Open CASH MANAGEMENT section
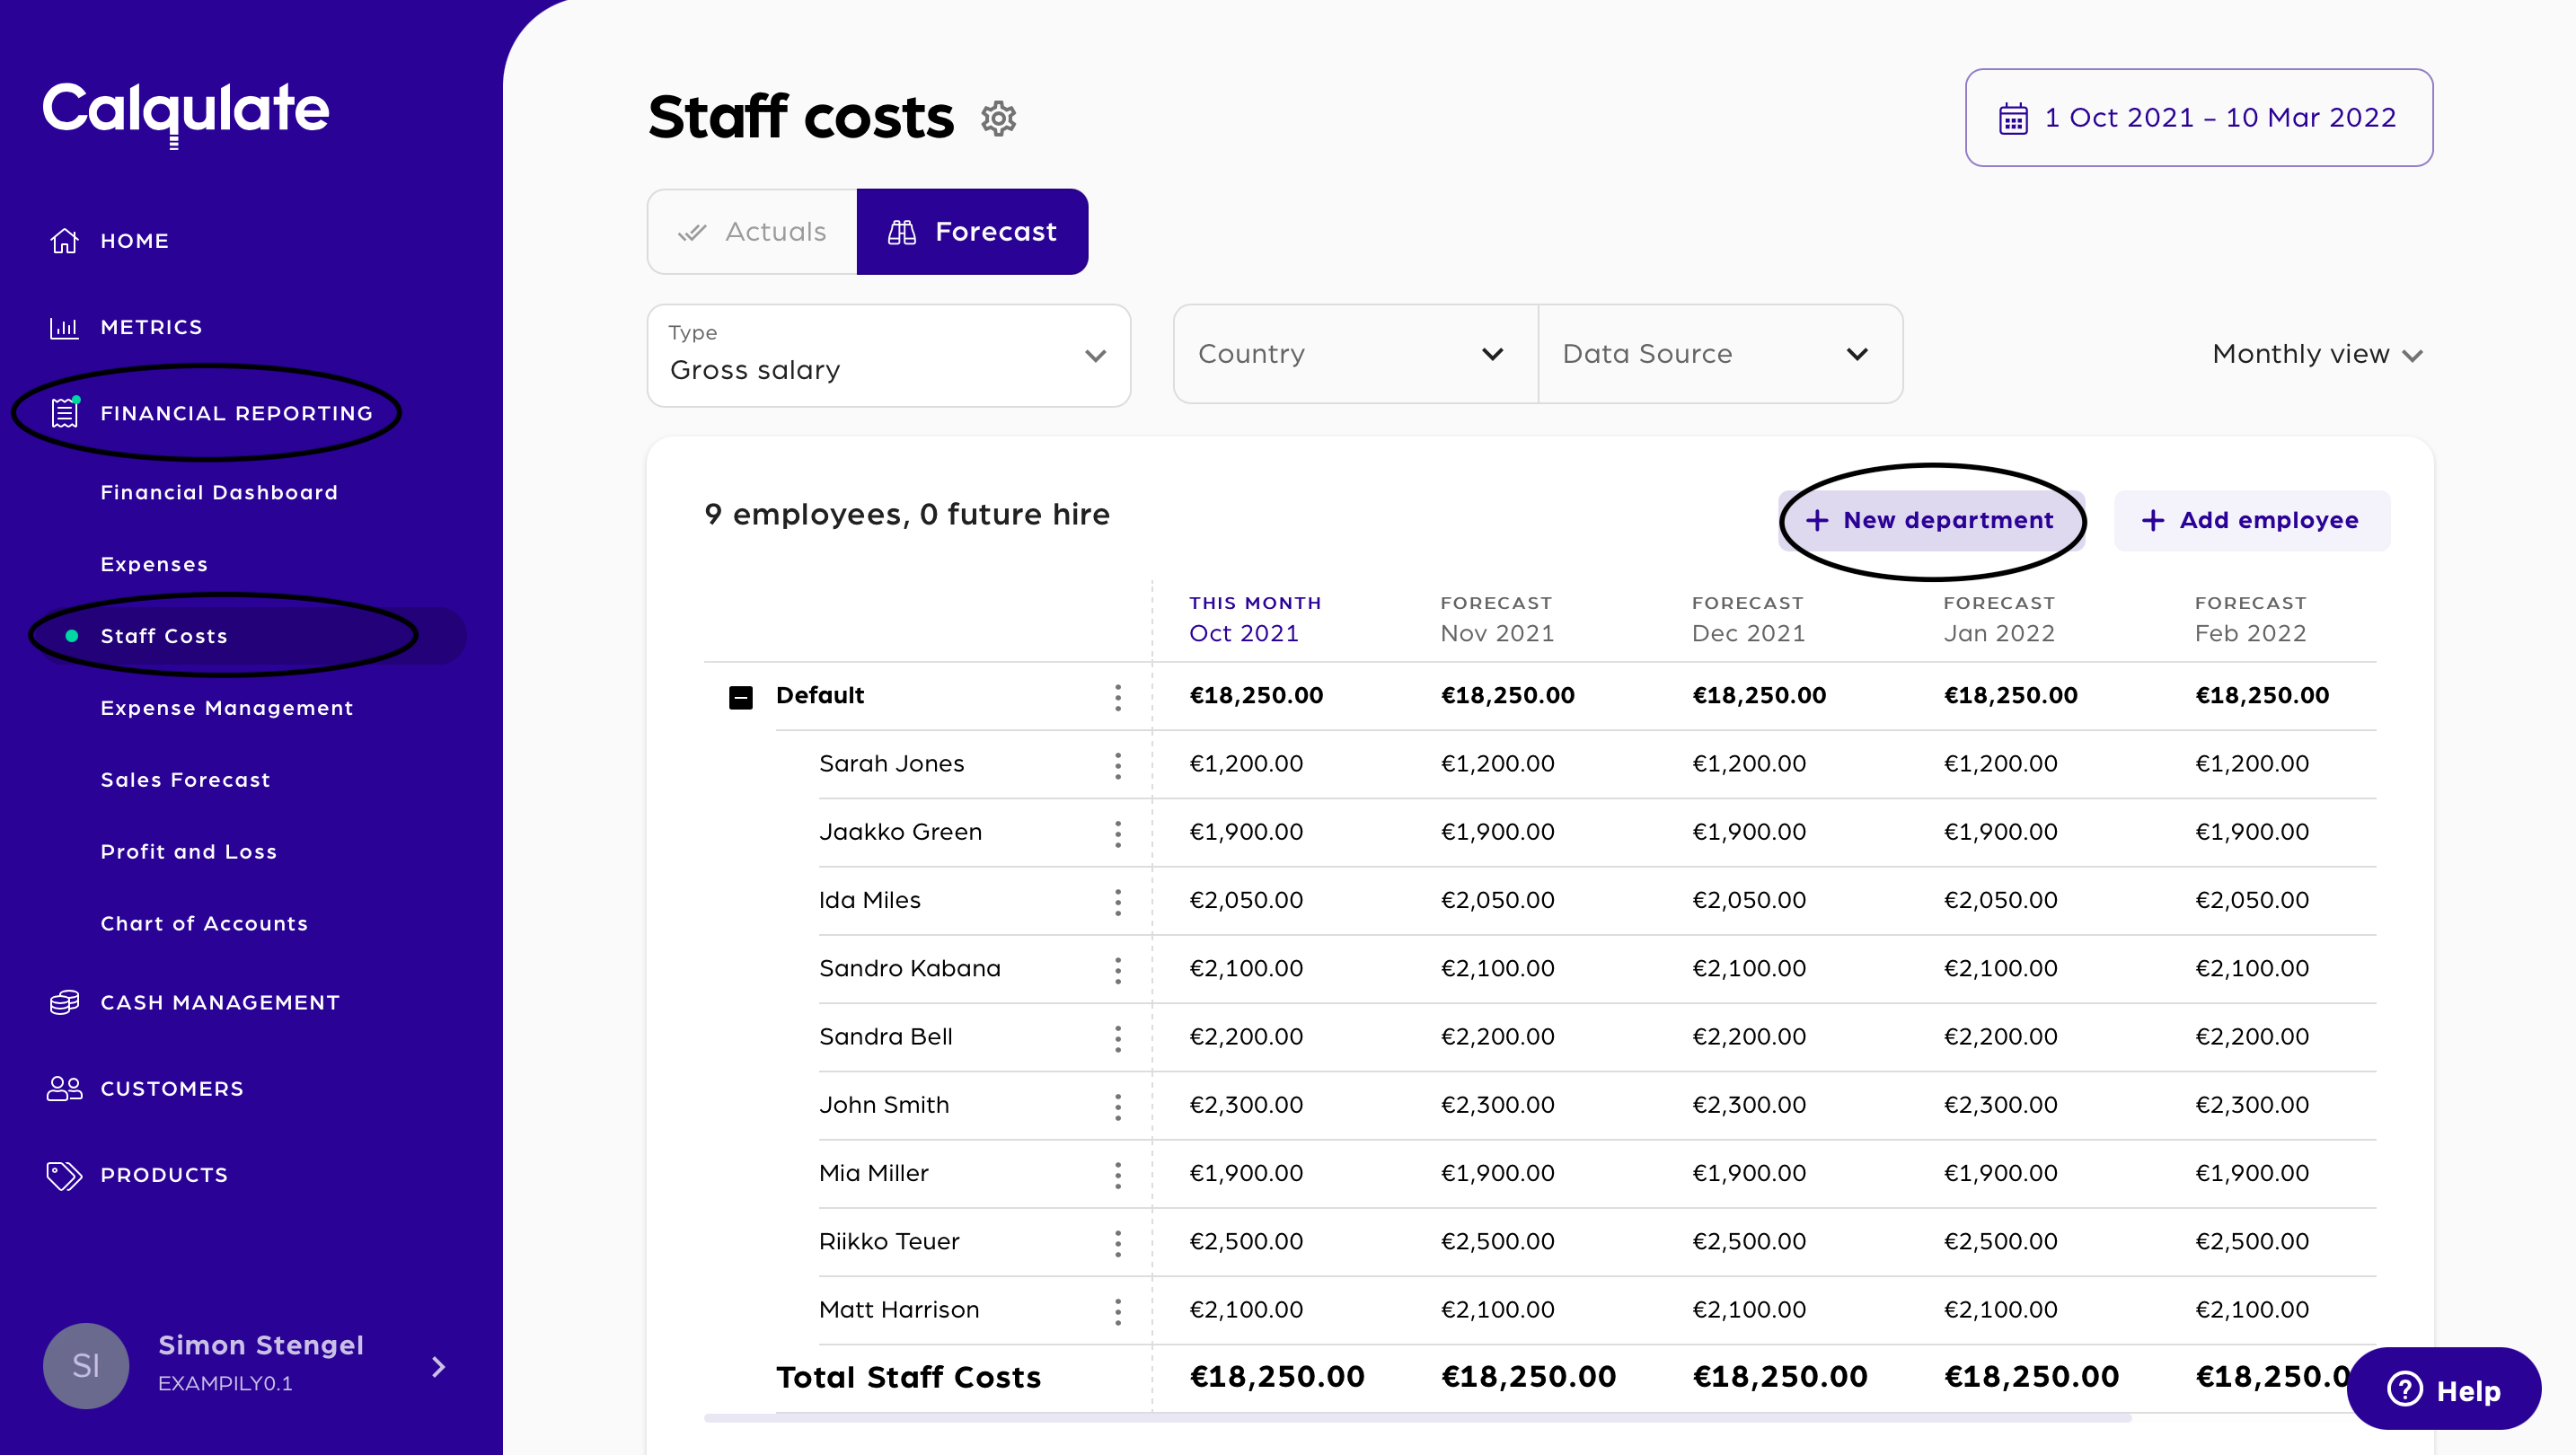This screenshot has width=2576, height=1455. coord(220,1002)
